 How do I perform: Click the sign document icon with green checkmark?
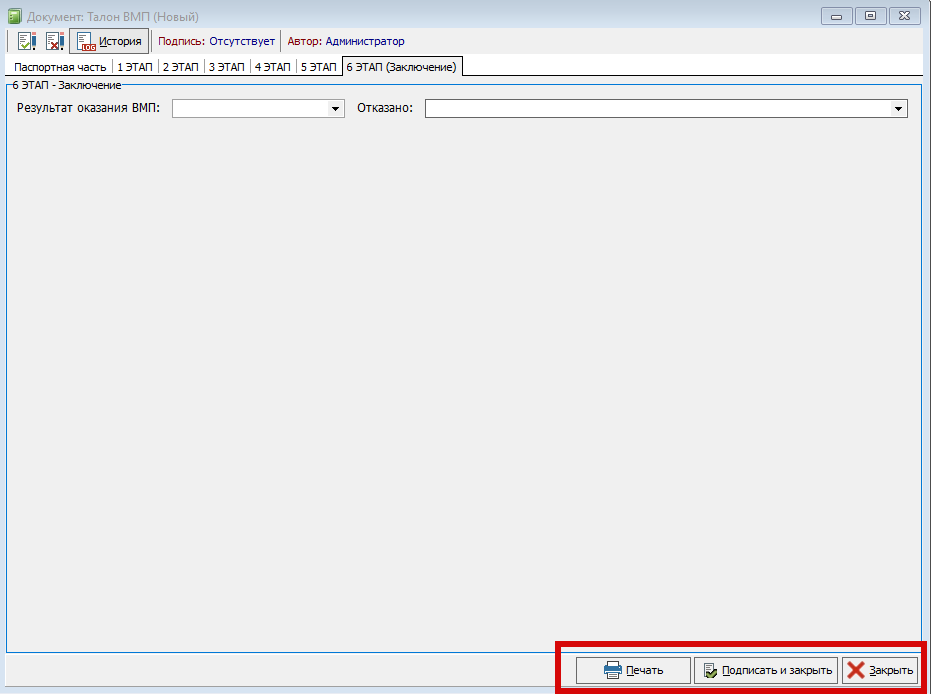click(26, 42)
